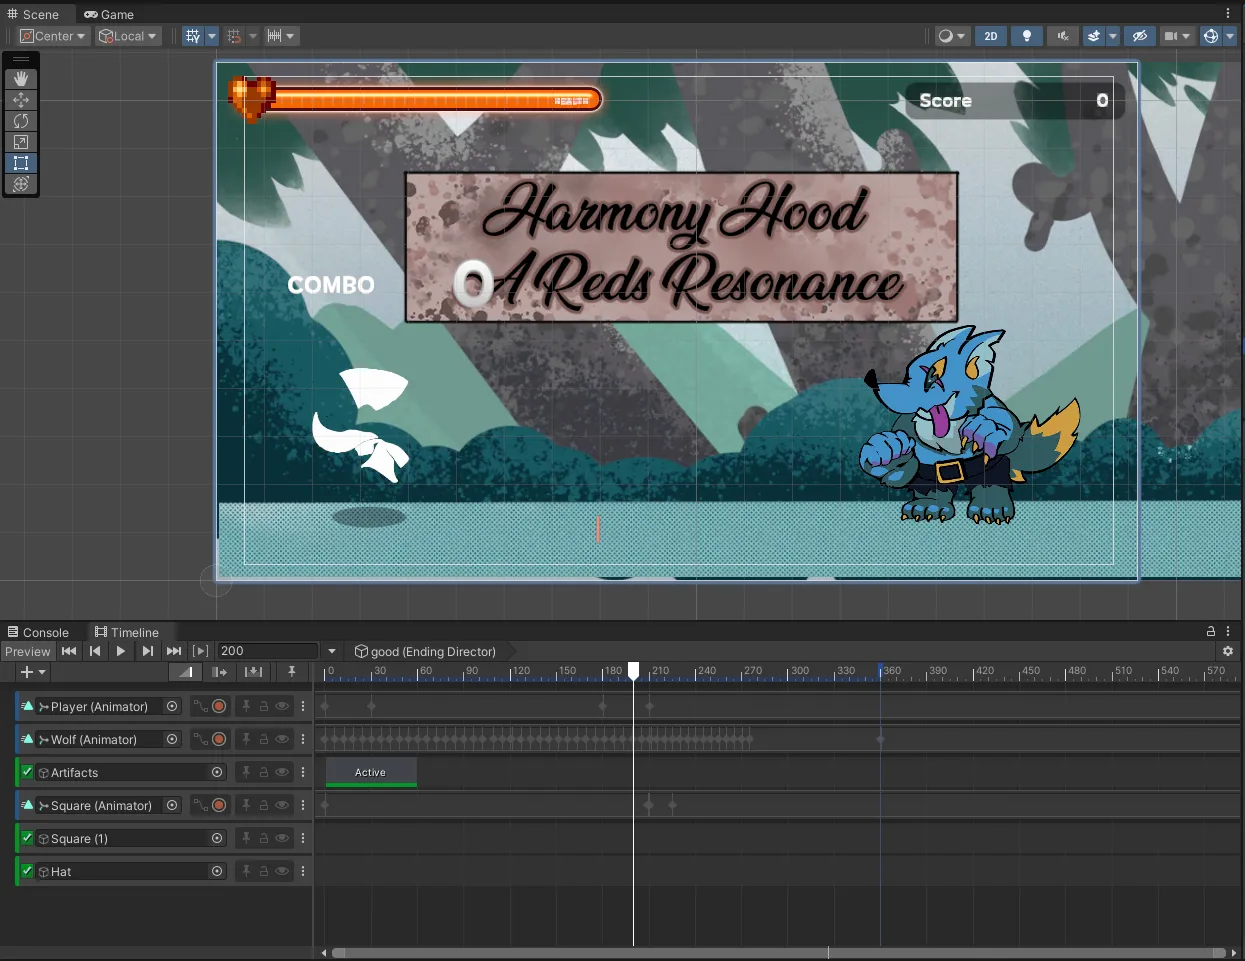
Task: Select the Scale tool
Action: point(21,142)
